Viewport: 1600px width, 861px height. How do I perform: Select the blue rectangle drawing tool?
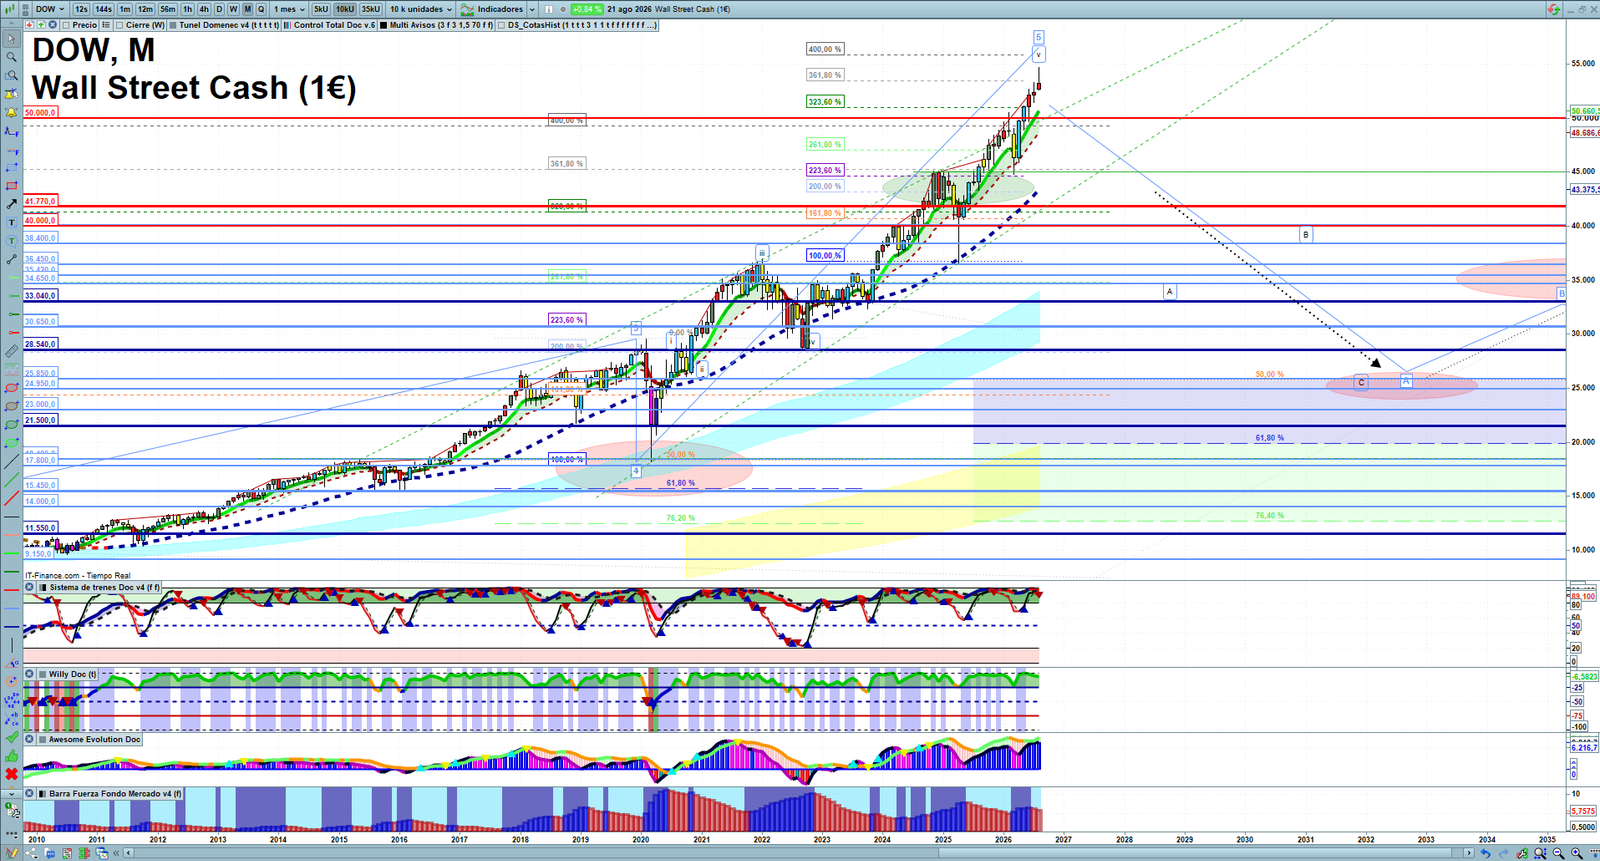[12, 167]
